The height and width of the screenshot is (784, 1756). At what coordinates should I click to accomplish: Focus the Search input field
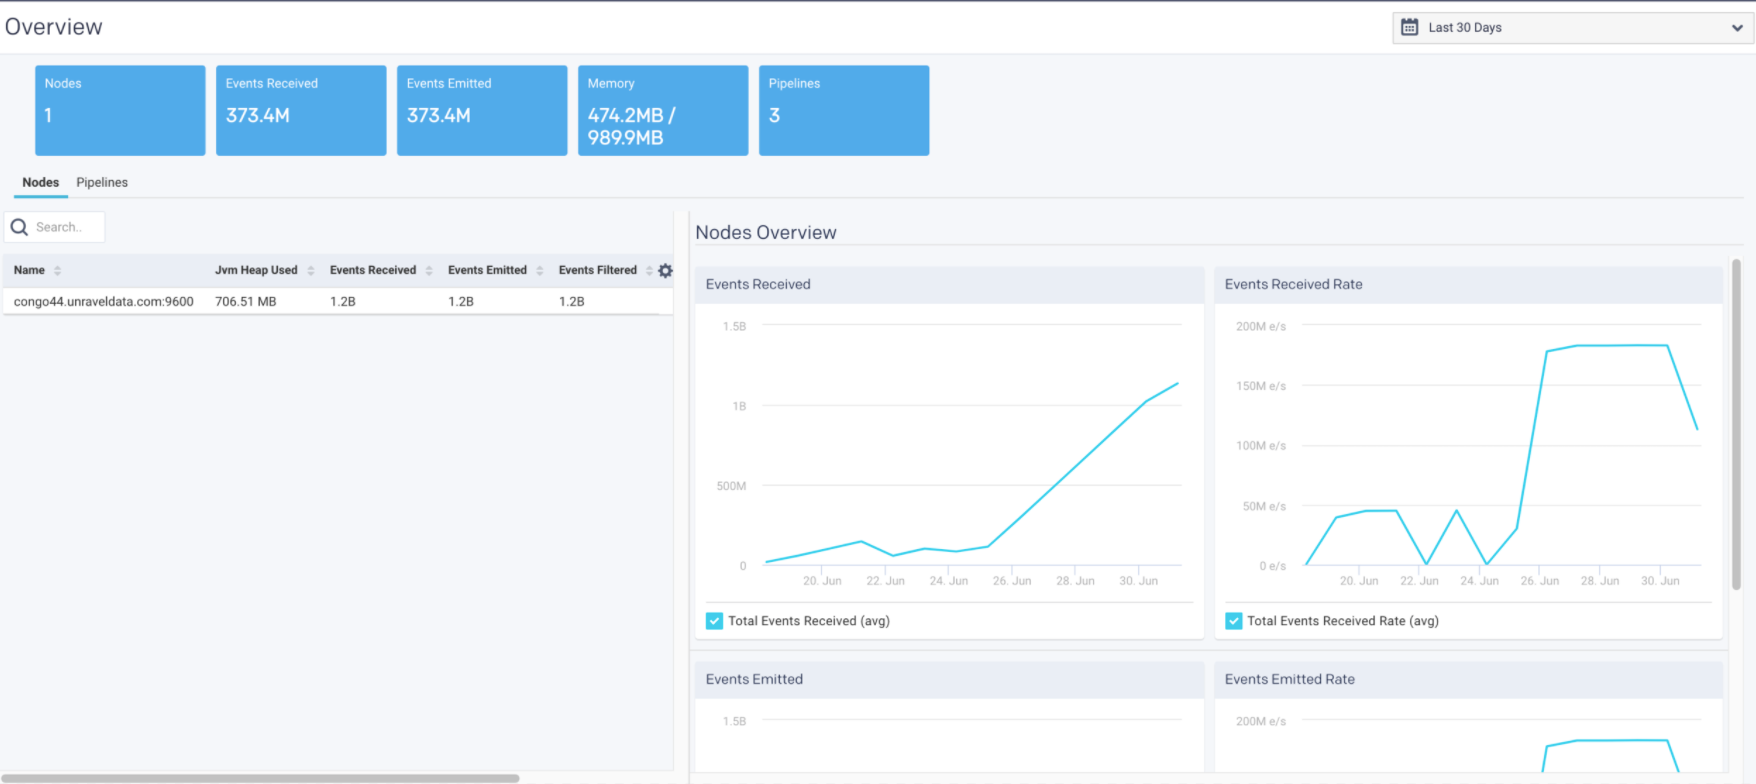click(55, 227)
